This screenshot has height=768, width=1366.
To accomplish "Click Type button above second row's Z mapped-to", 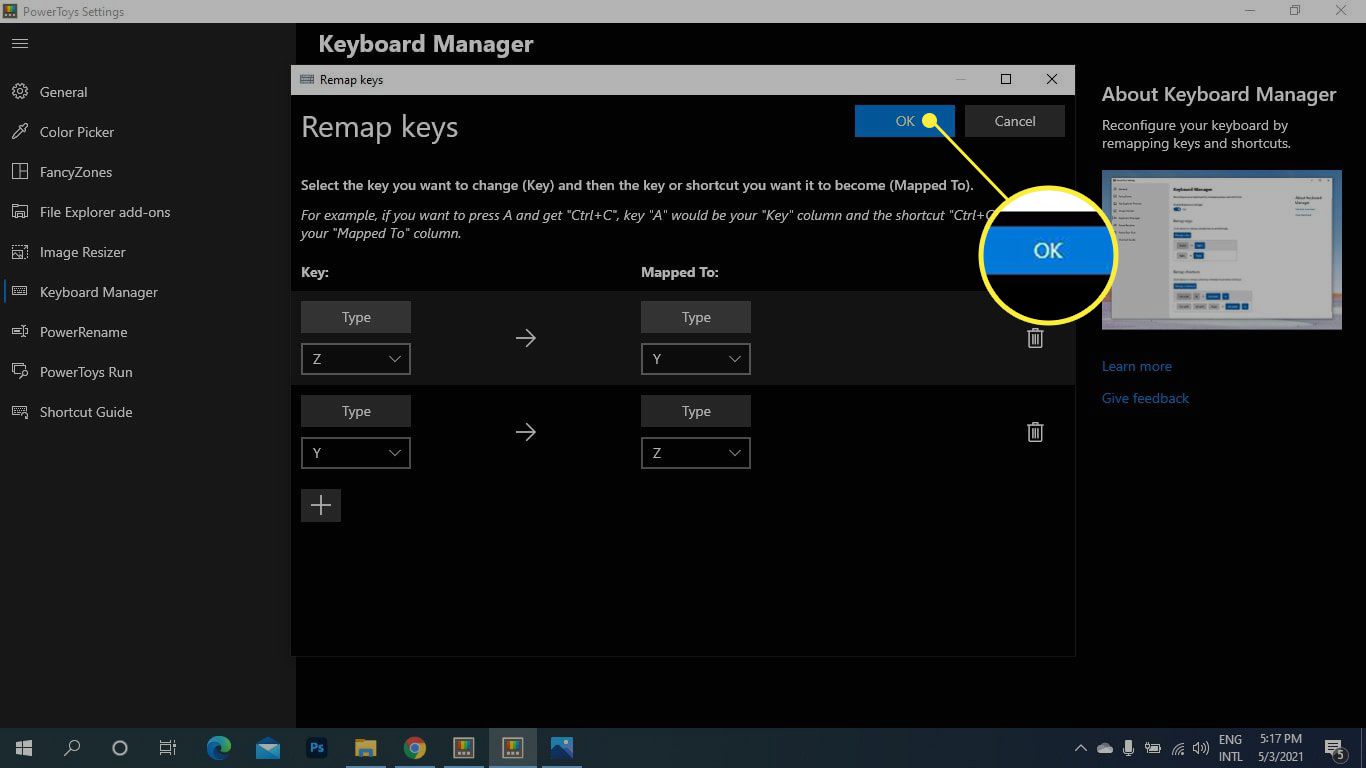I will click(696, 411).
